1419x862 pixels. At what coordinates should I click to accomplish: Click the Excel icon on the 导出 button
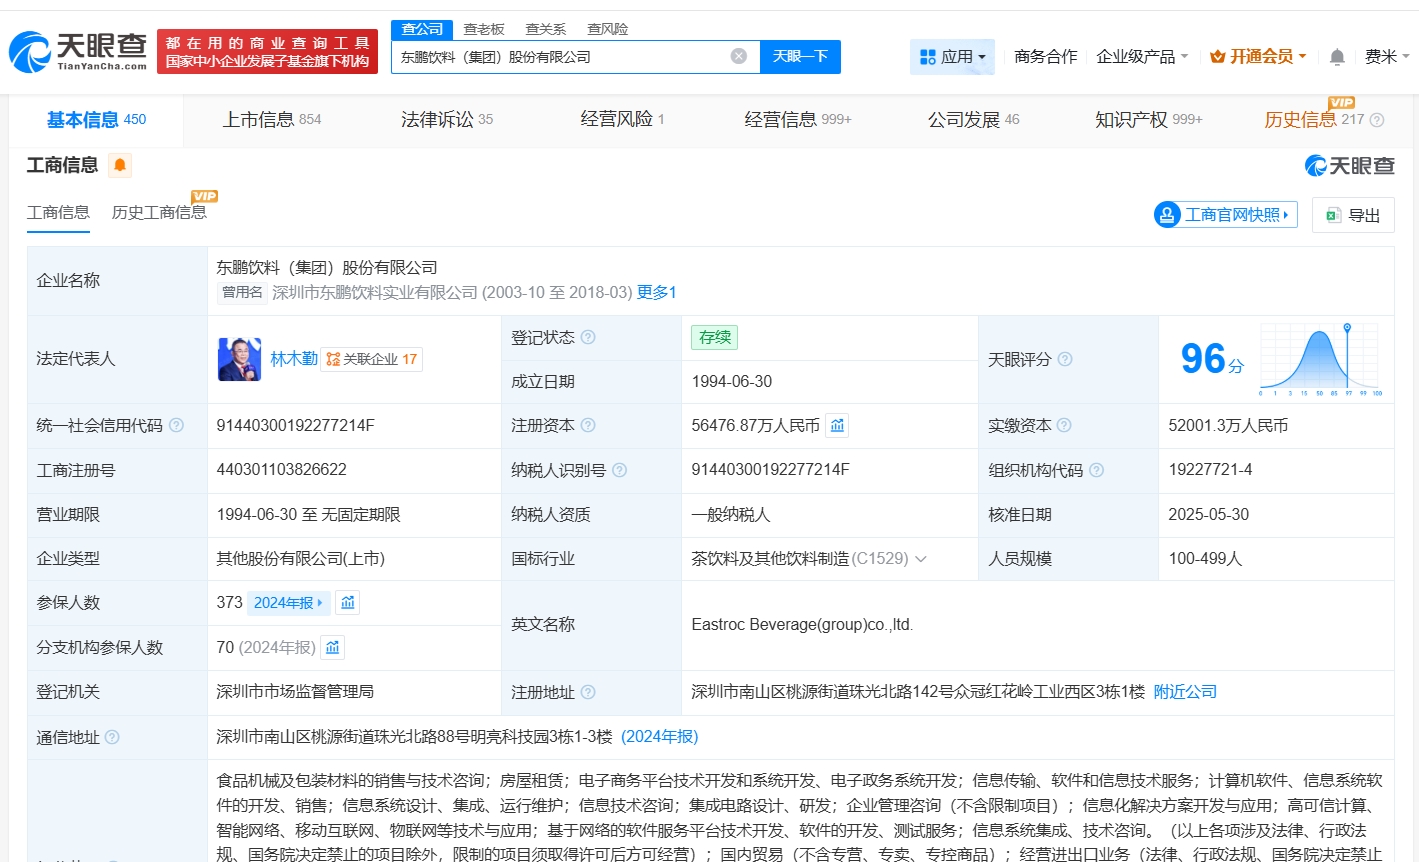pyautogui.click(x=1333, y=215)
